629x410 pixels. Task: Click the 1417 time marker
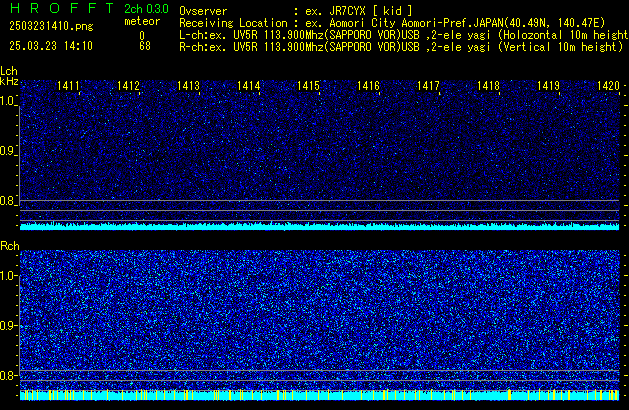[x=428, y=86]
